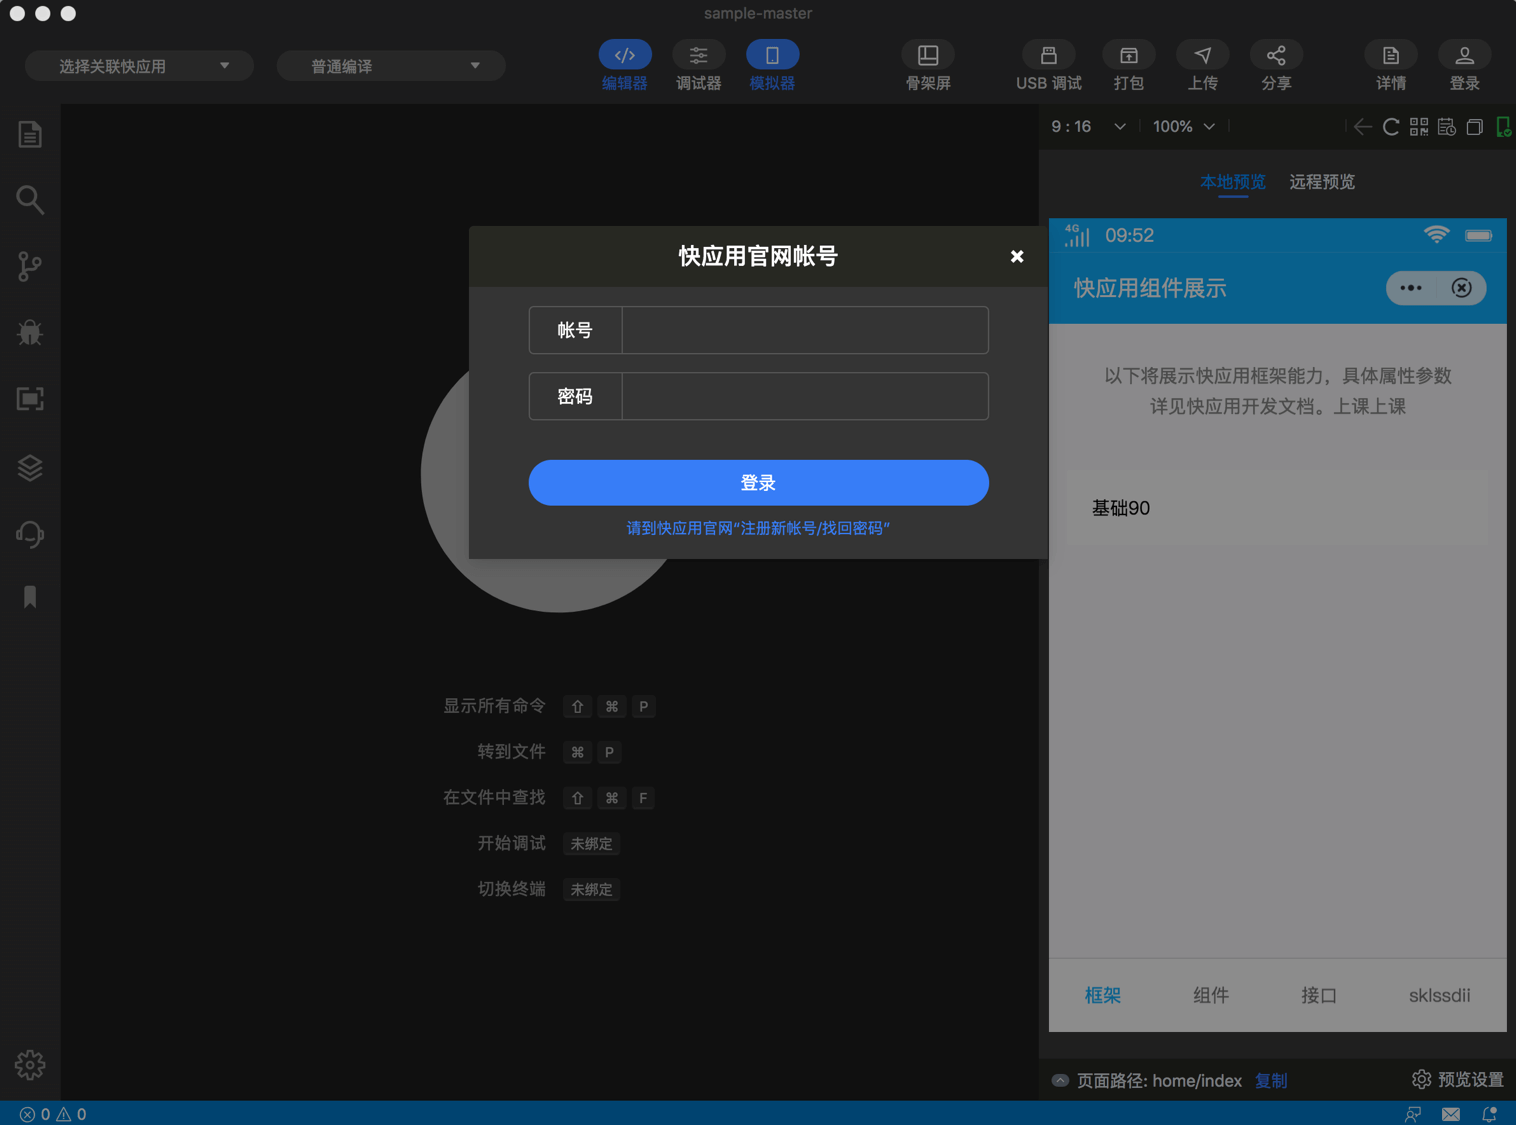Viewport: 1516px width, 1125px height.
Task: Open source control panel in sidebar
Action: pos(29,265)
